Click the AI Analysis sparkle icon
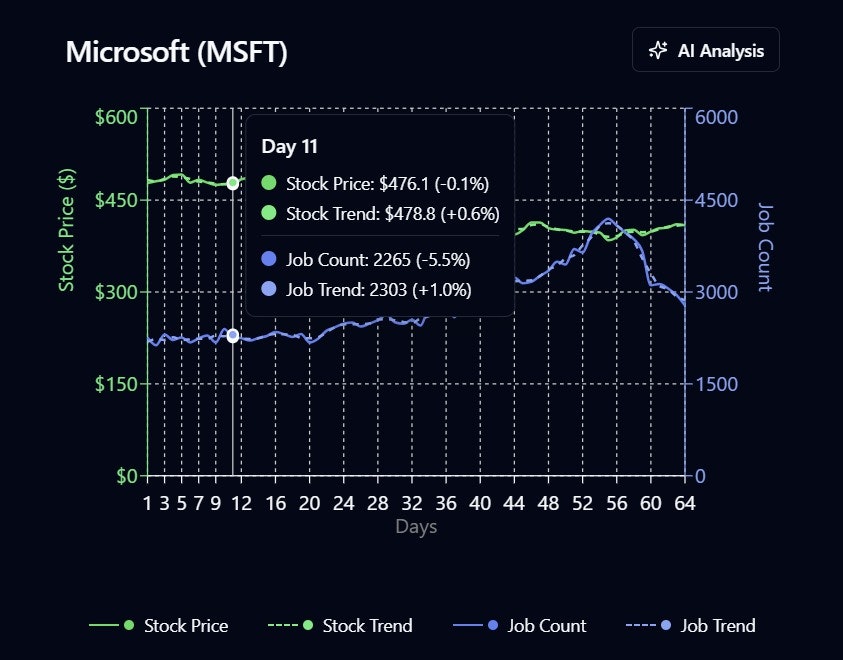843x660 pixels. pyautogui.click(x=657, y=49)
